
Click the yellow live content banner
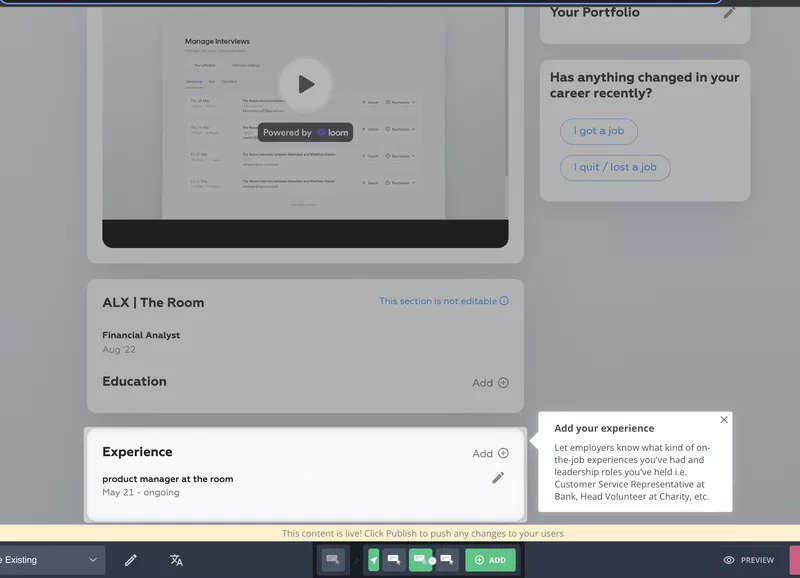click(400, 533)
